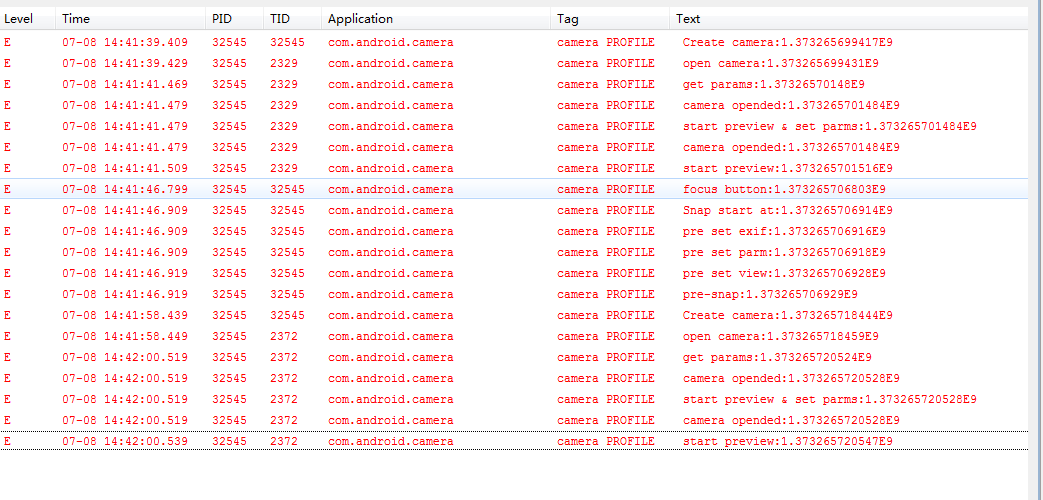The image size is (1043, 500).
Task: Click TID 2329 in the open camera row
Action: 284,64
